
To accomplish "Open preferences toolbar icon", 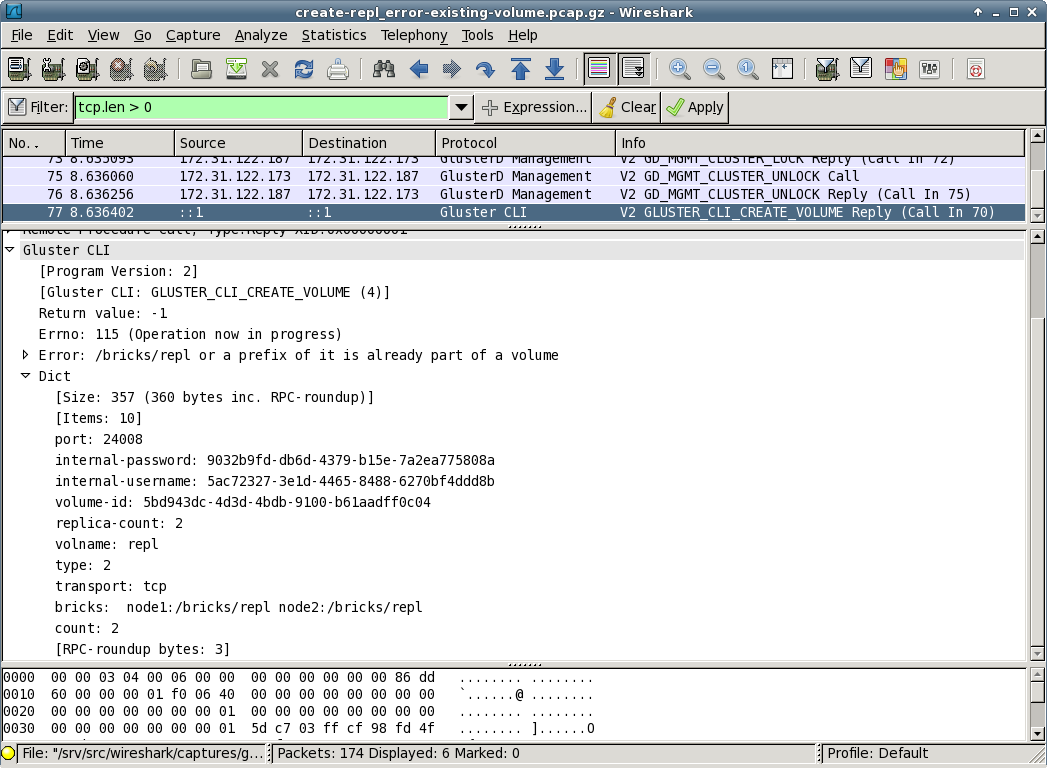I will pyautogui.click(x=929, y=69).
